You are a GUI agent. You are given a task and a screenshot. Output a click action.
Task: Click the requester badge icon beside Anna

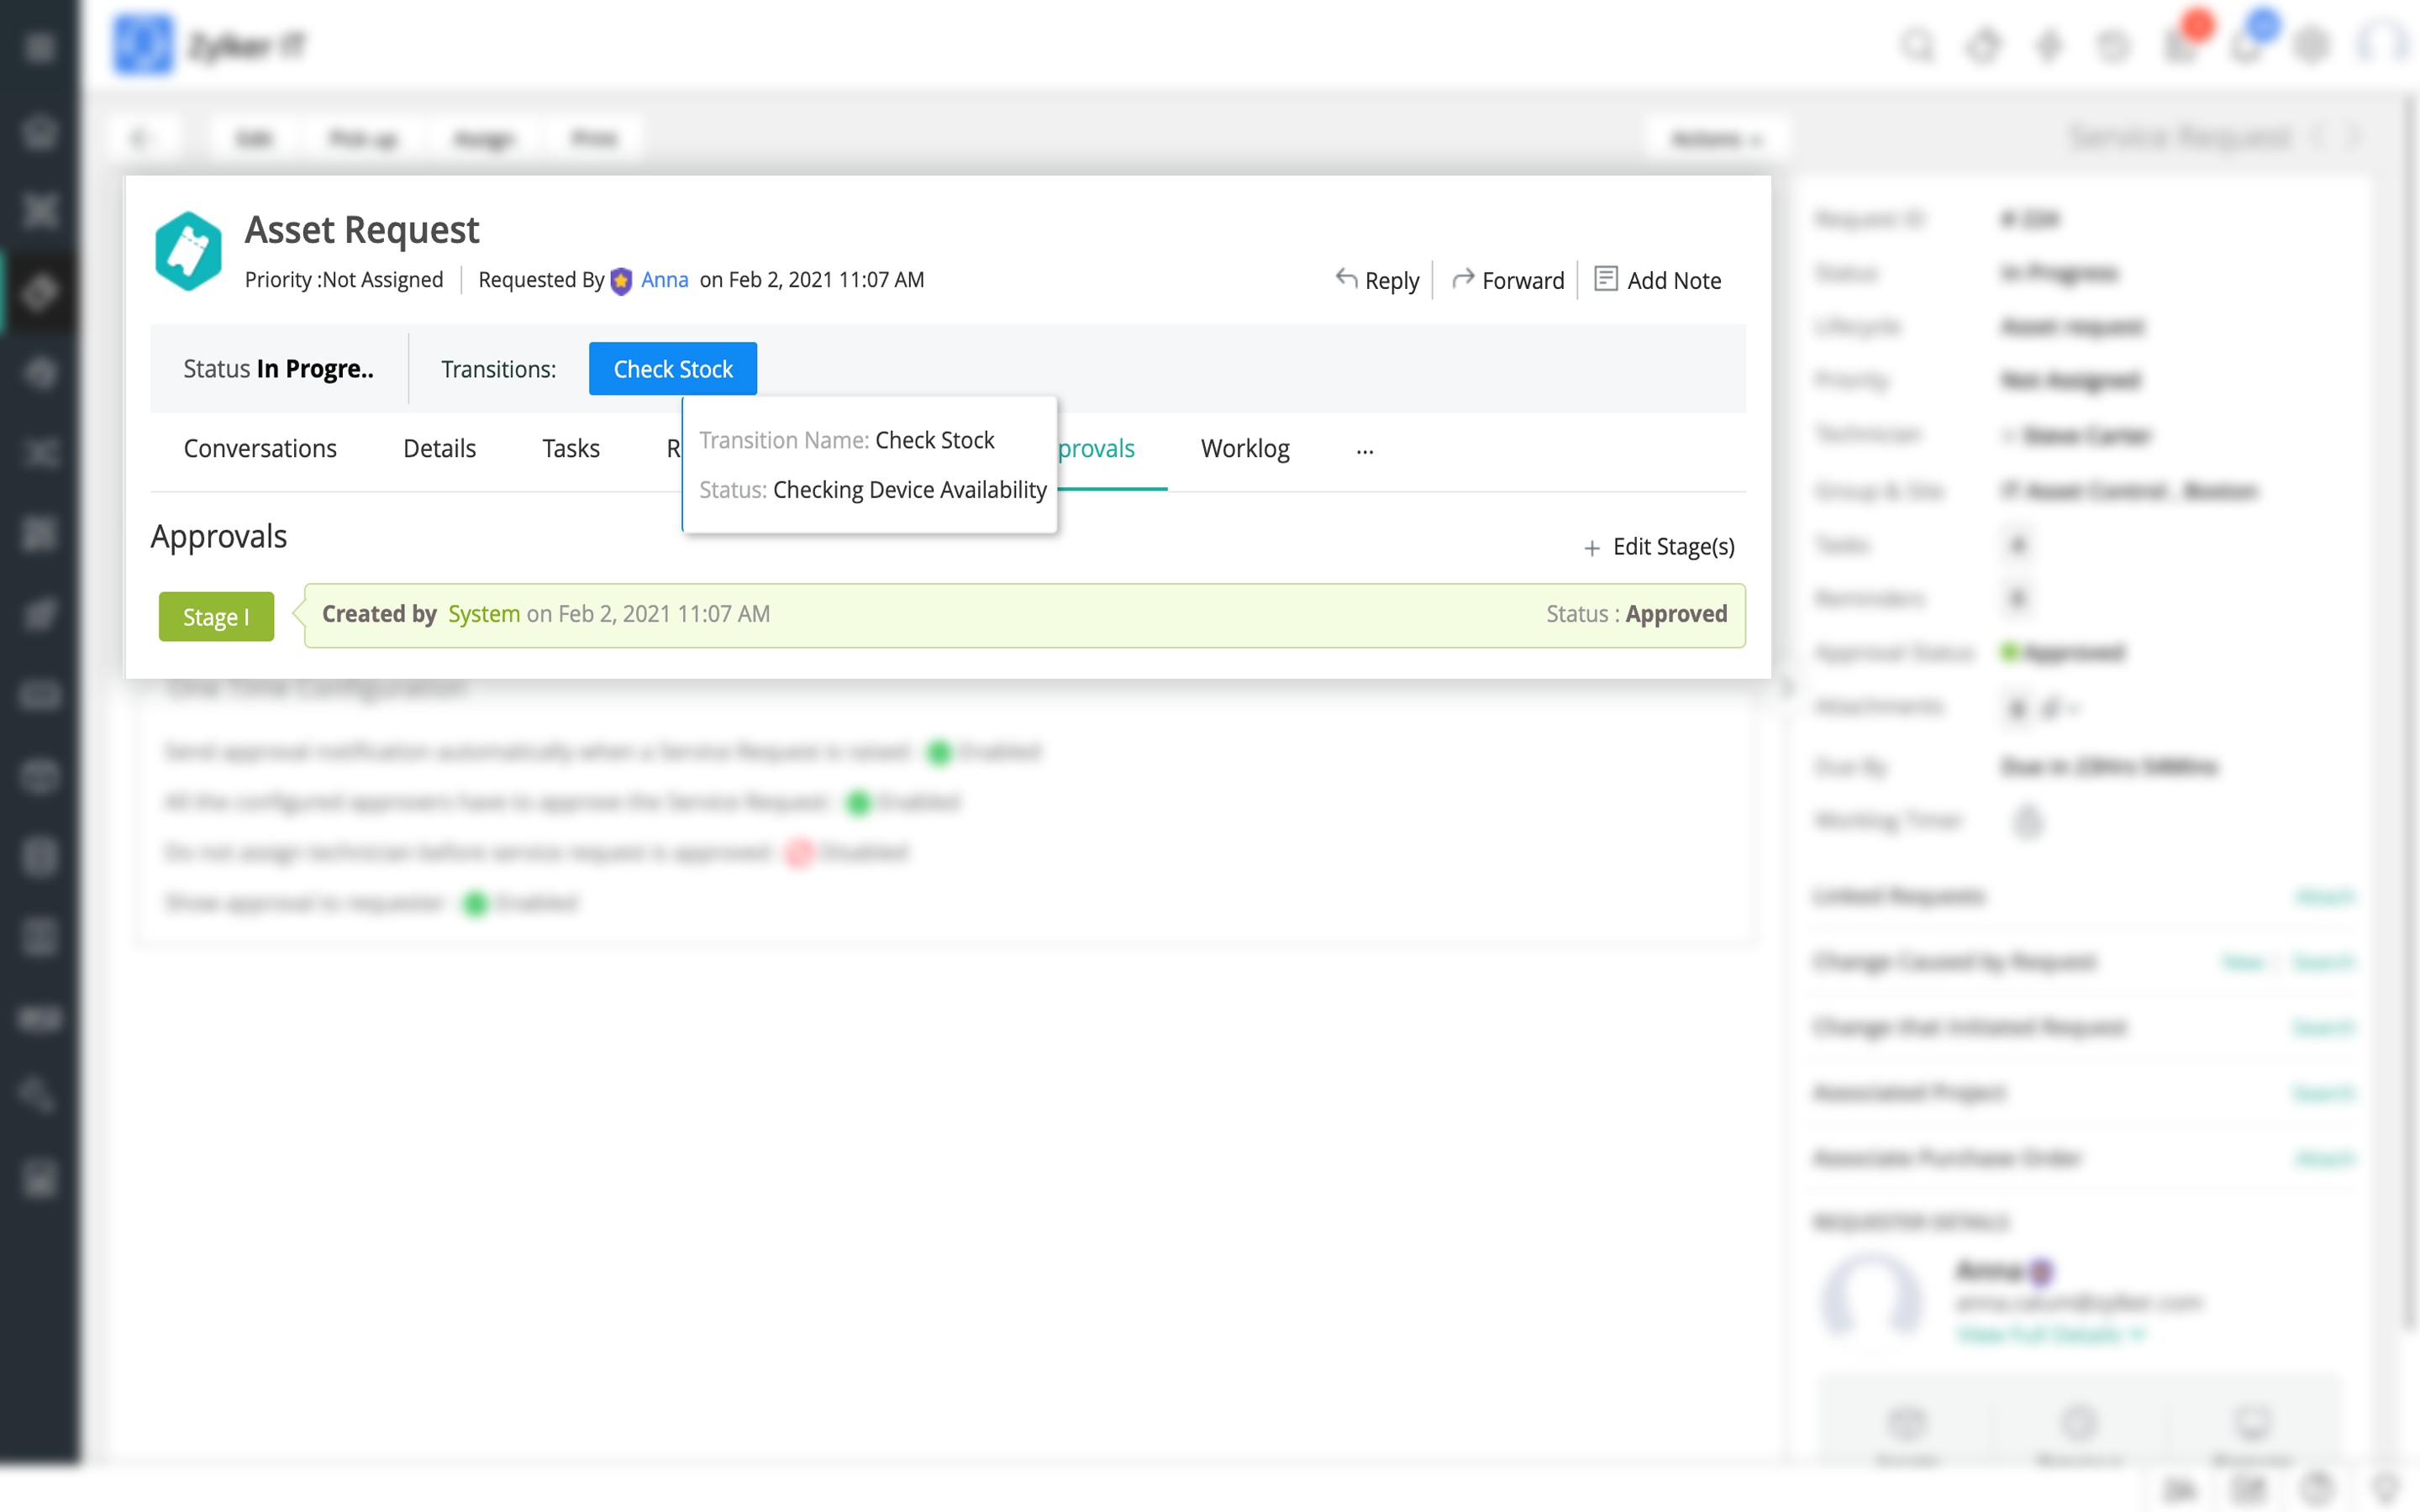pyautogui.click(x=621, y=281)
